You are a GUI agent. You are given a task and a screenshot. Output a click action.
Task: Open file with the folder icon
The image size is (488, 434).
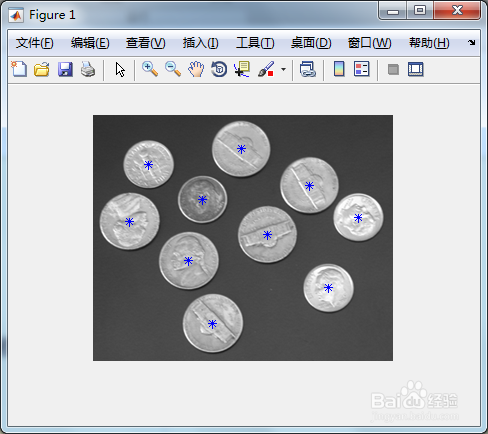click(42, 69)
